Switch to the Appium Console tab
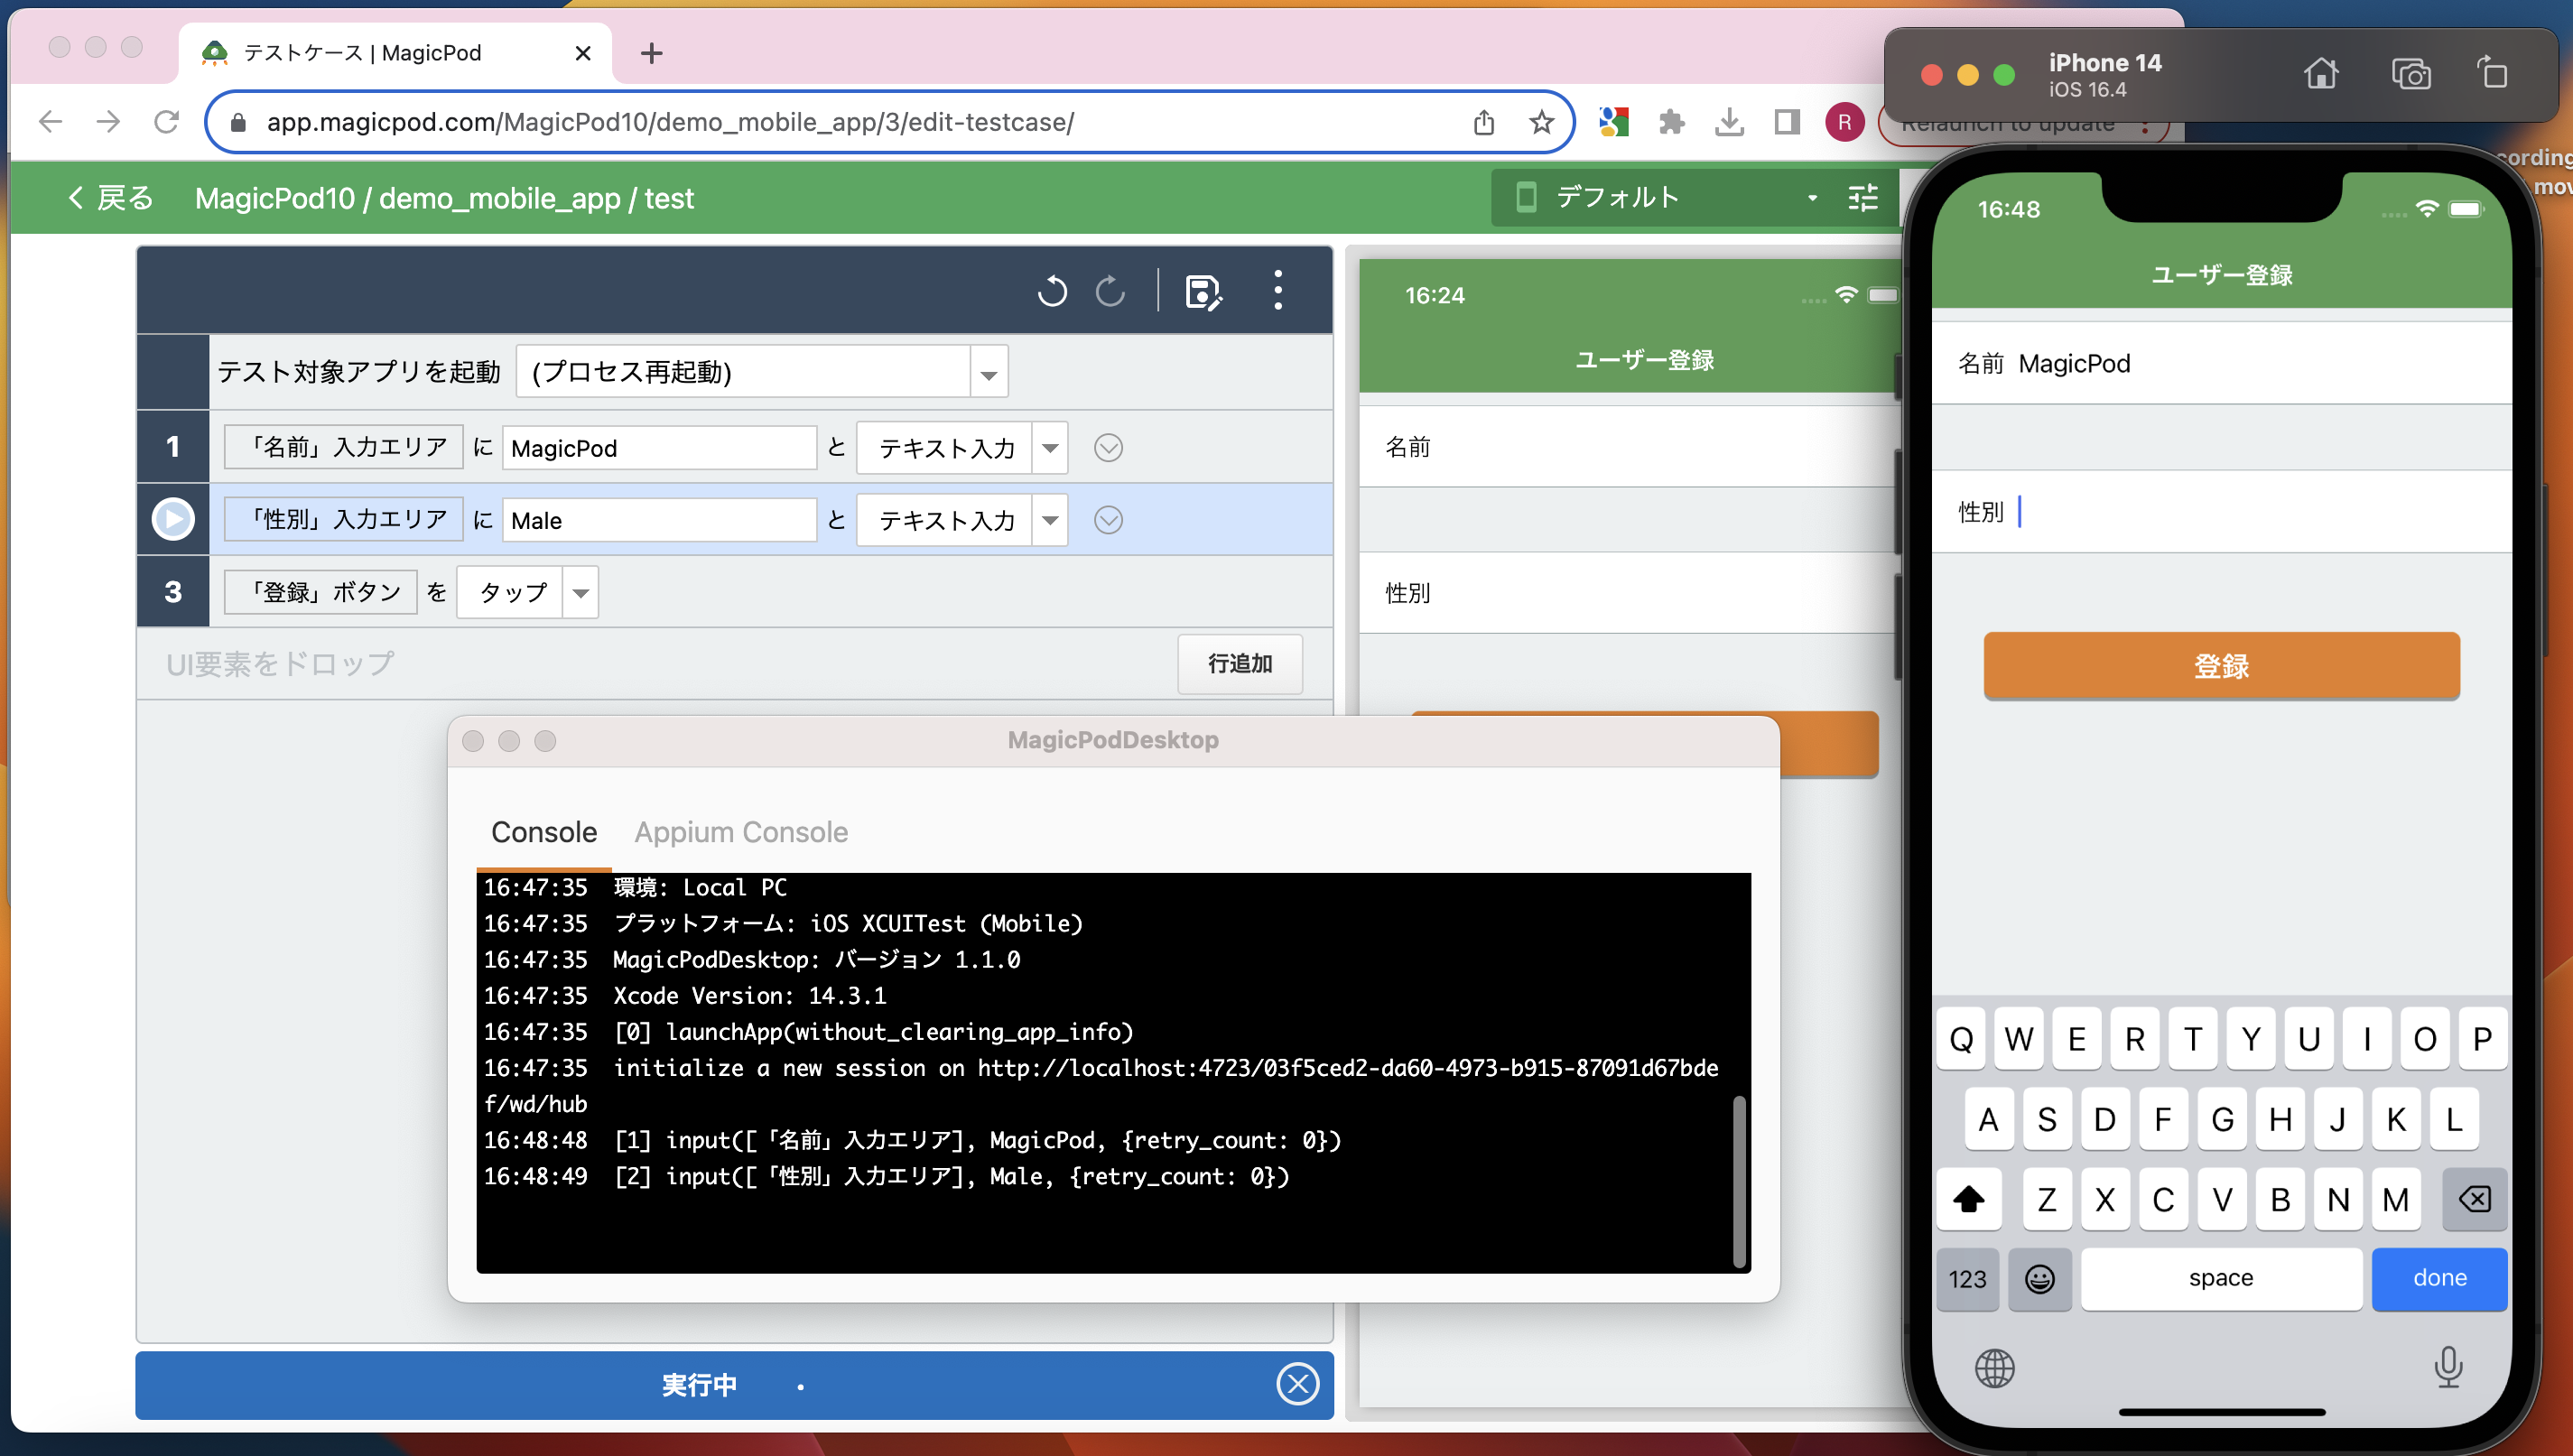The height and width of the screenshot is (1456, 2573). 741,832
